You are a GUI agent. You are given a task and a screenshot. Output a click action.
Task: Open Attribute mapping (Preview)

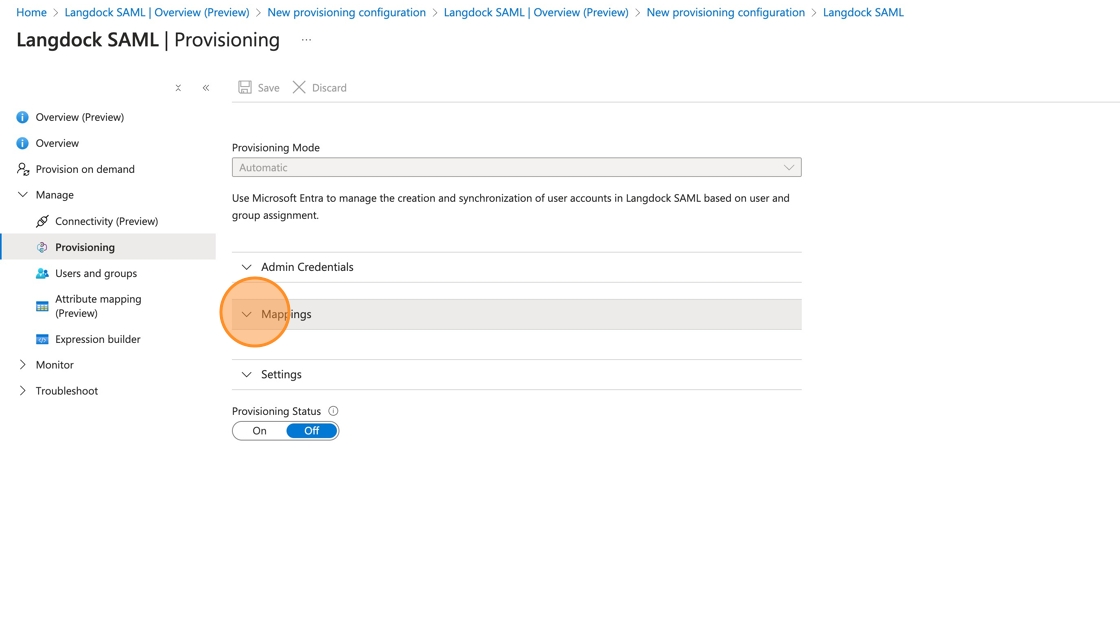98,306
